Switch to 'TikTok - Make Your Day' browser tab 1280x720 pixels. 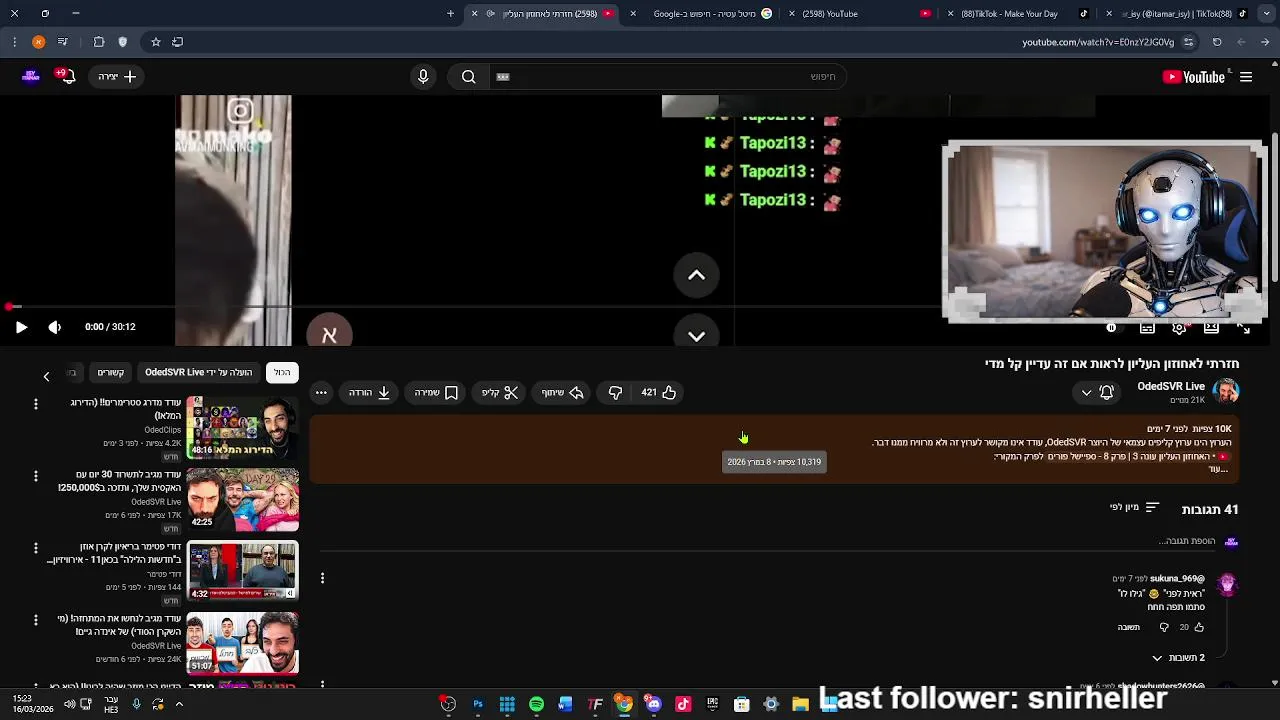coord(1016,14)
